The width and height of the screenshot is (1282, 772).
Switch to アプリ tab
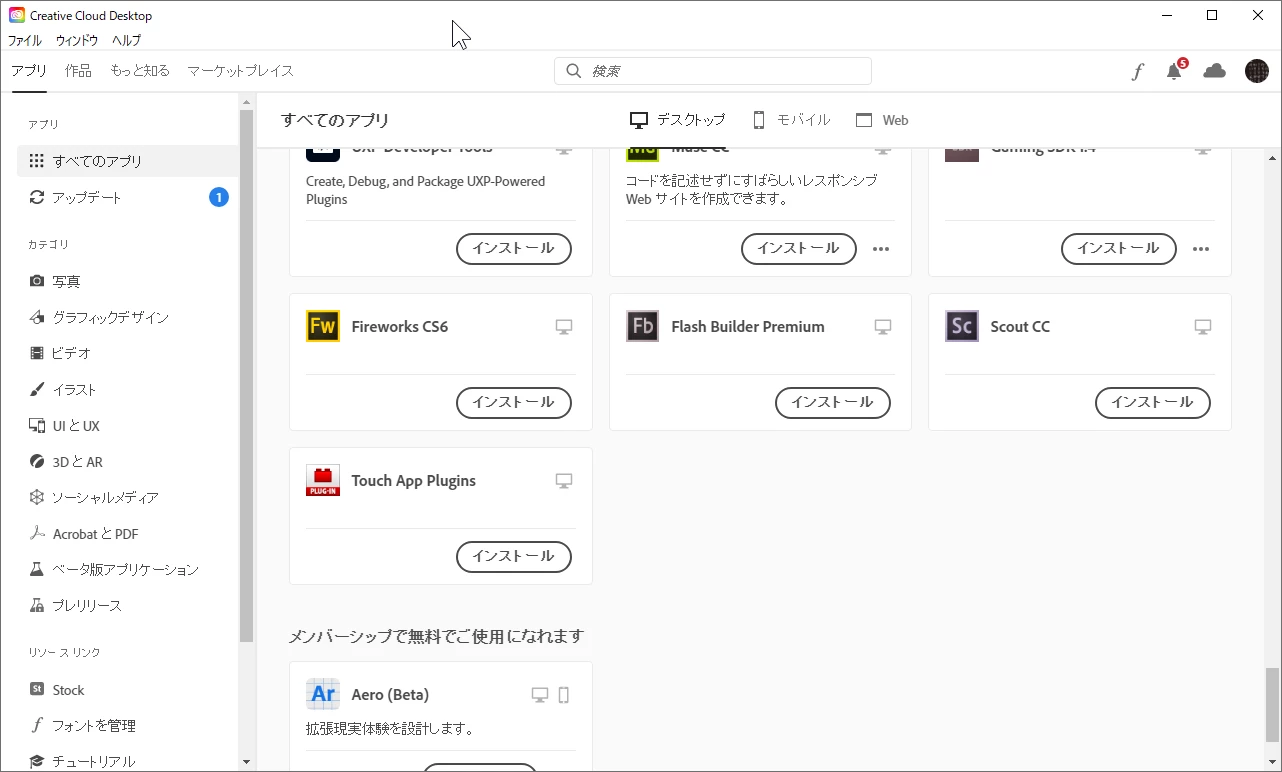[29, 71]
